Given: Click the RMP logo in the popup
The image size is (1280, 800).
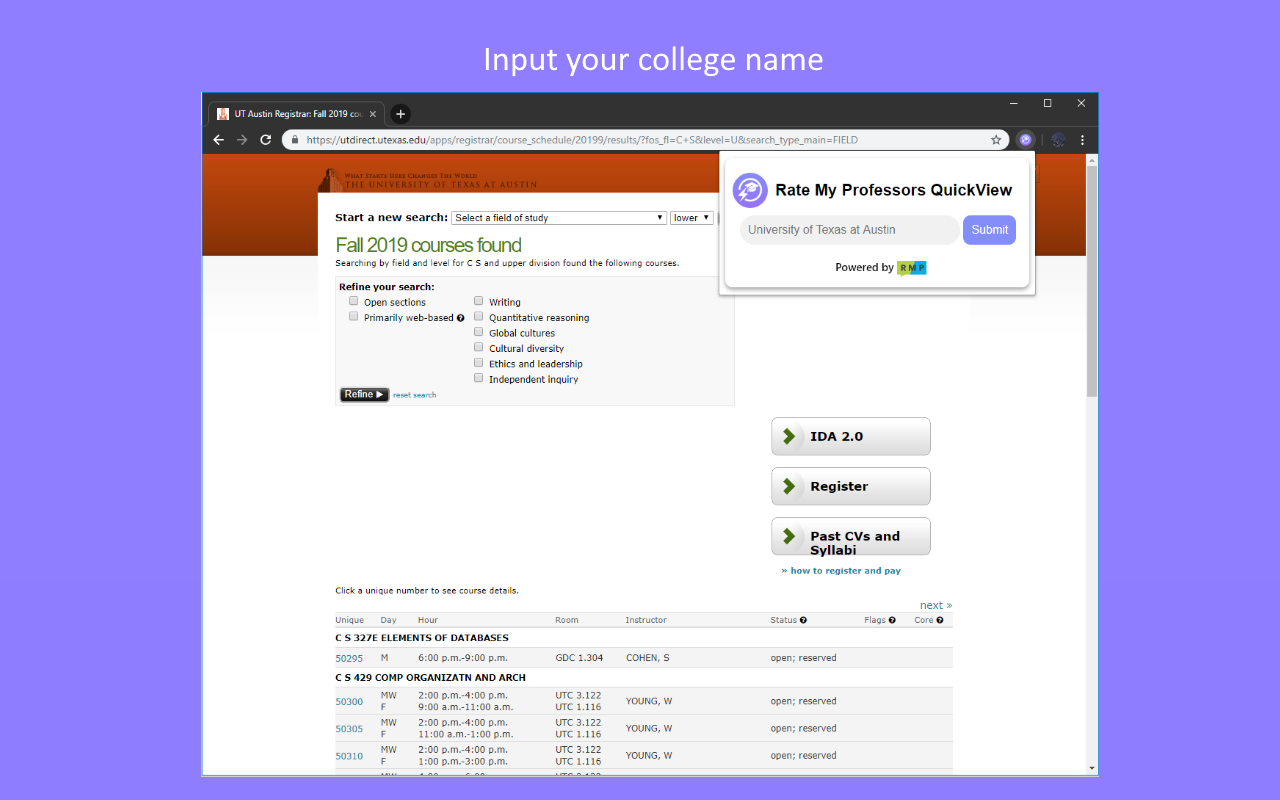Looking at the screenshot, I should [x=912, y=268].
